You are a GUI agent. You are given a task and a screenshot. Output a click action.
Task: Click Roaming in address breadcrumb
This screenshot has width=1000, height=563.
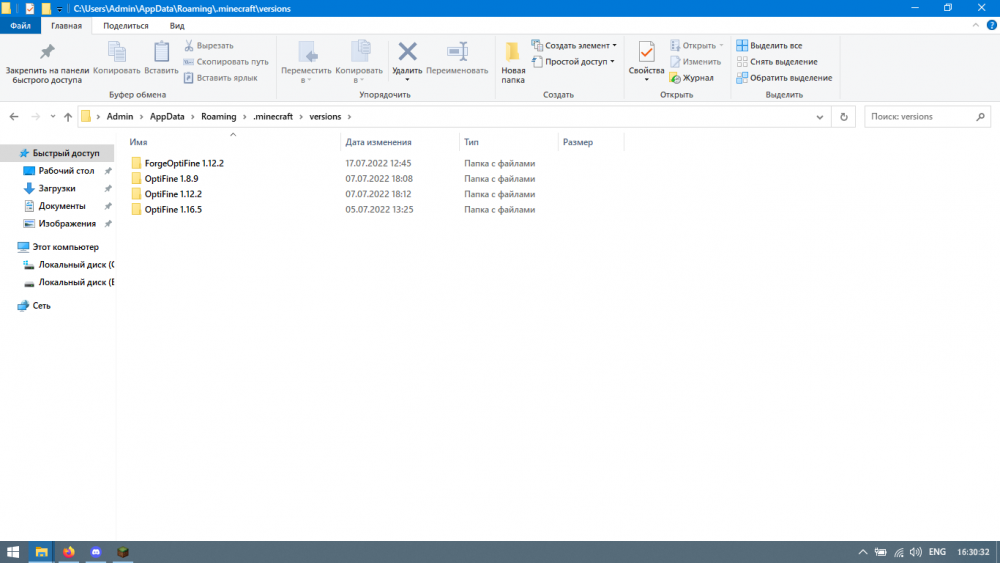click(x=219, y=117)
